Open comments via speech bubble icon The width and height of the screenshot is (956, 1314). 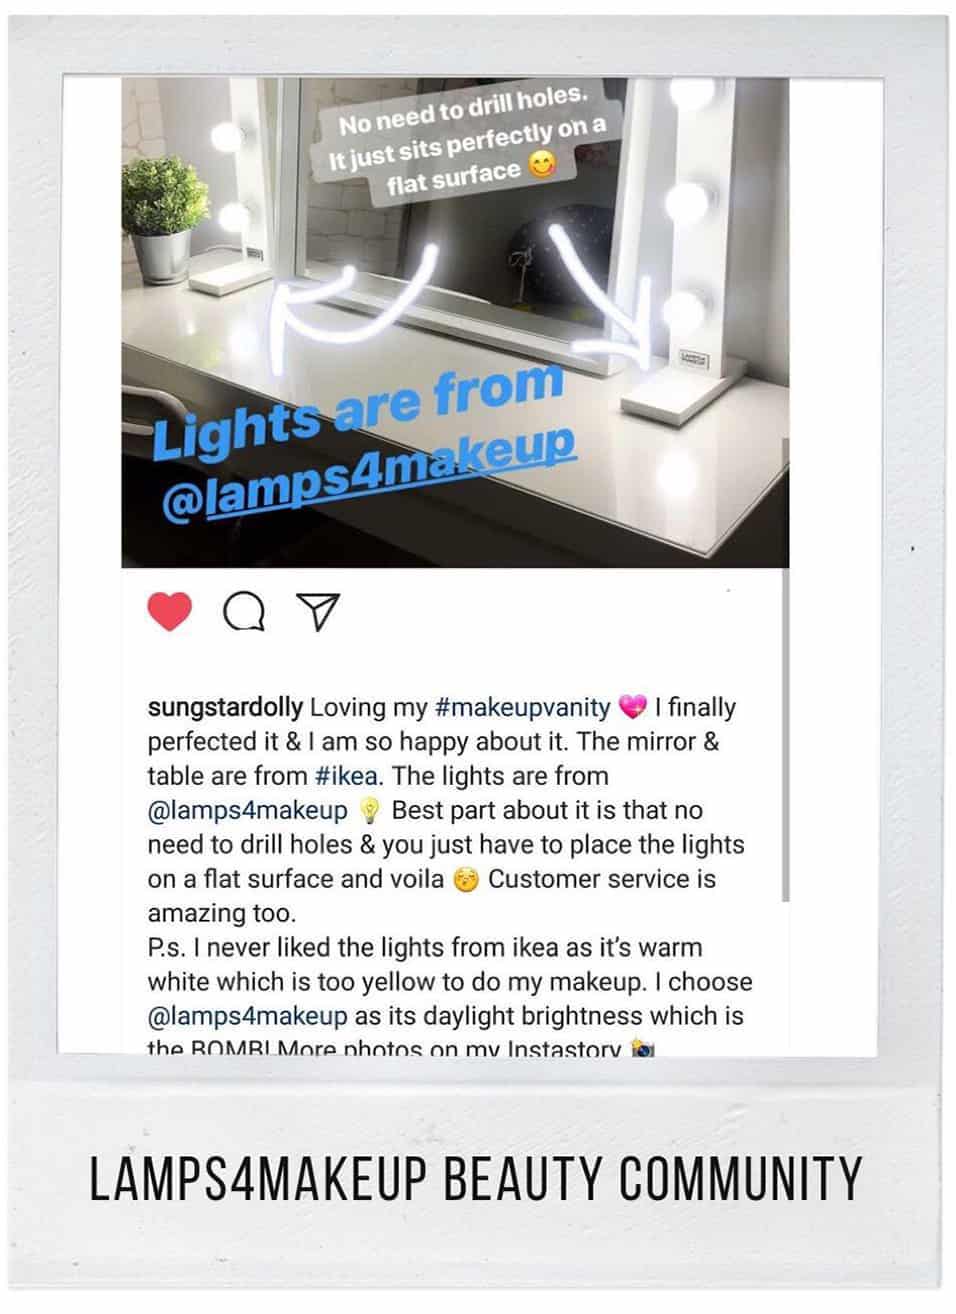coord(245,612)
